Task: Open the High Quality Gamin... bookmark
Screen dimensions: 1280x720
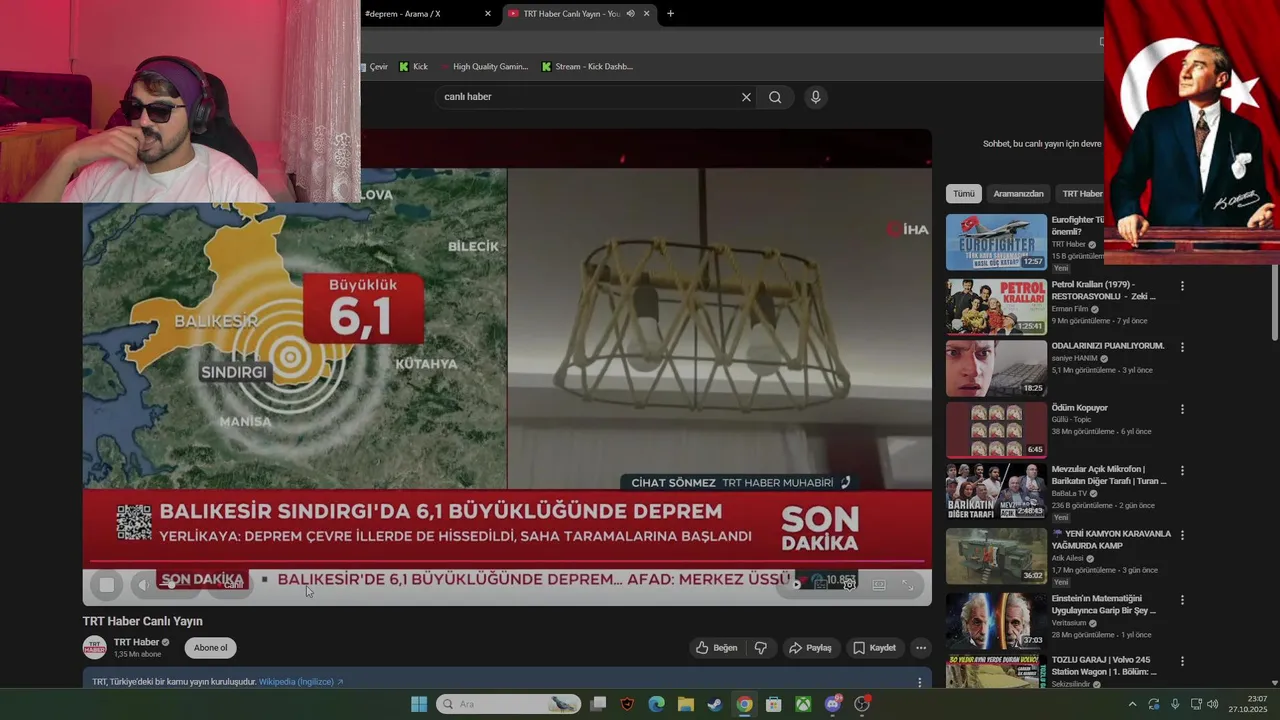Action: tap(484, 67)
